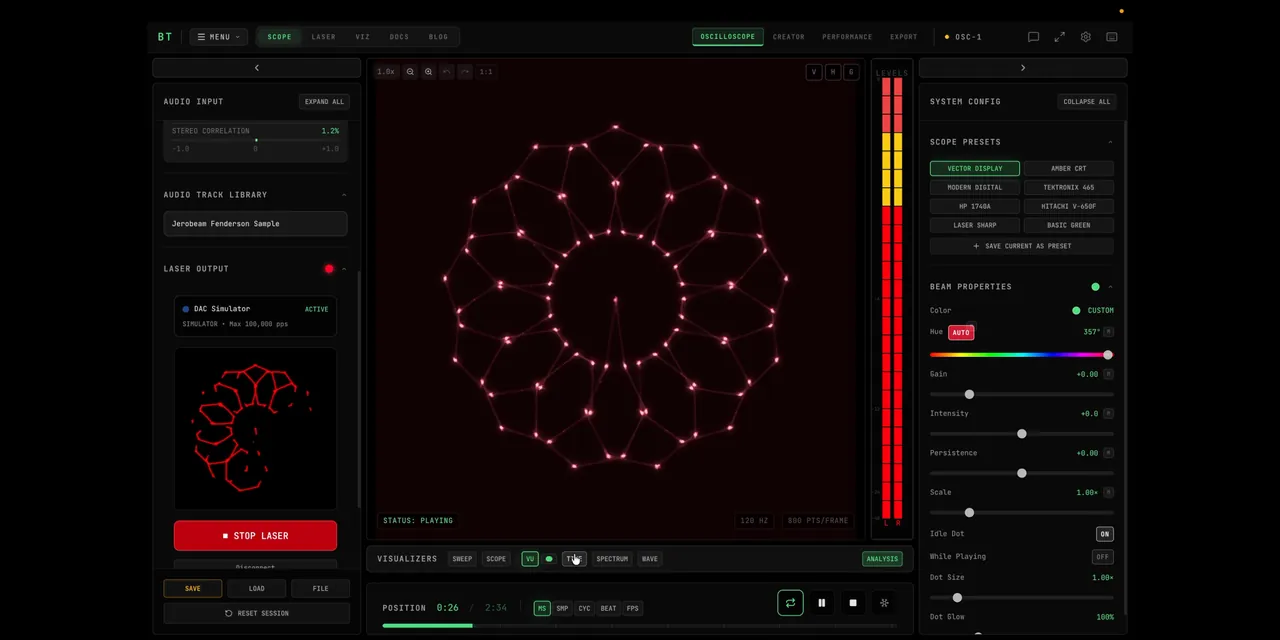Viewport: 1280px width, 640px height.
Task: Click the hue midi-link icon beside 357°
Action: tap(1108, 332)
